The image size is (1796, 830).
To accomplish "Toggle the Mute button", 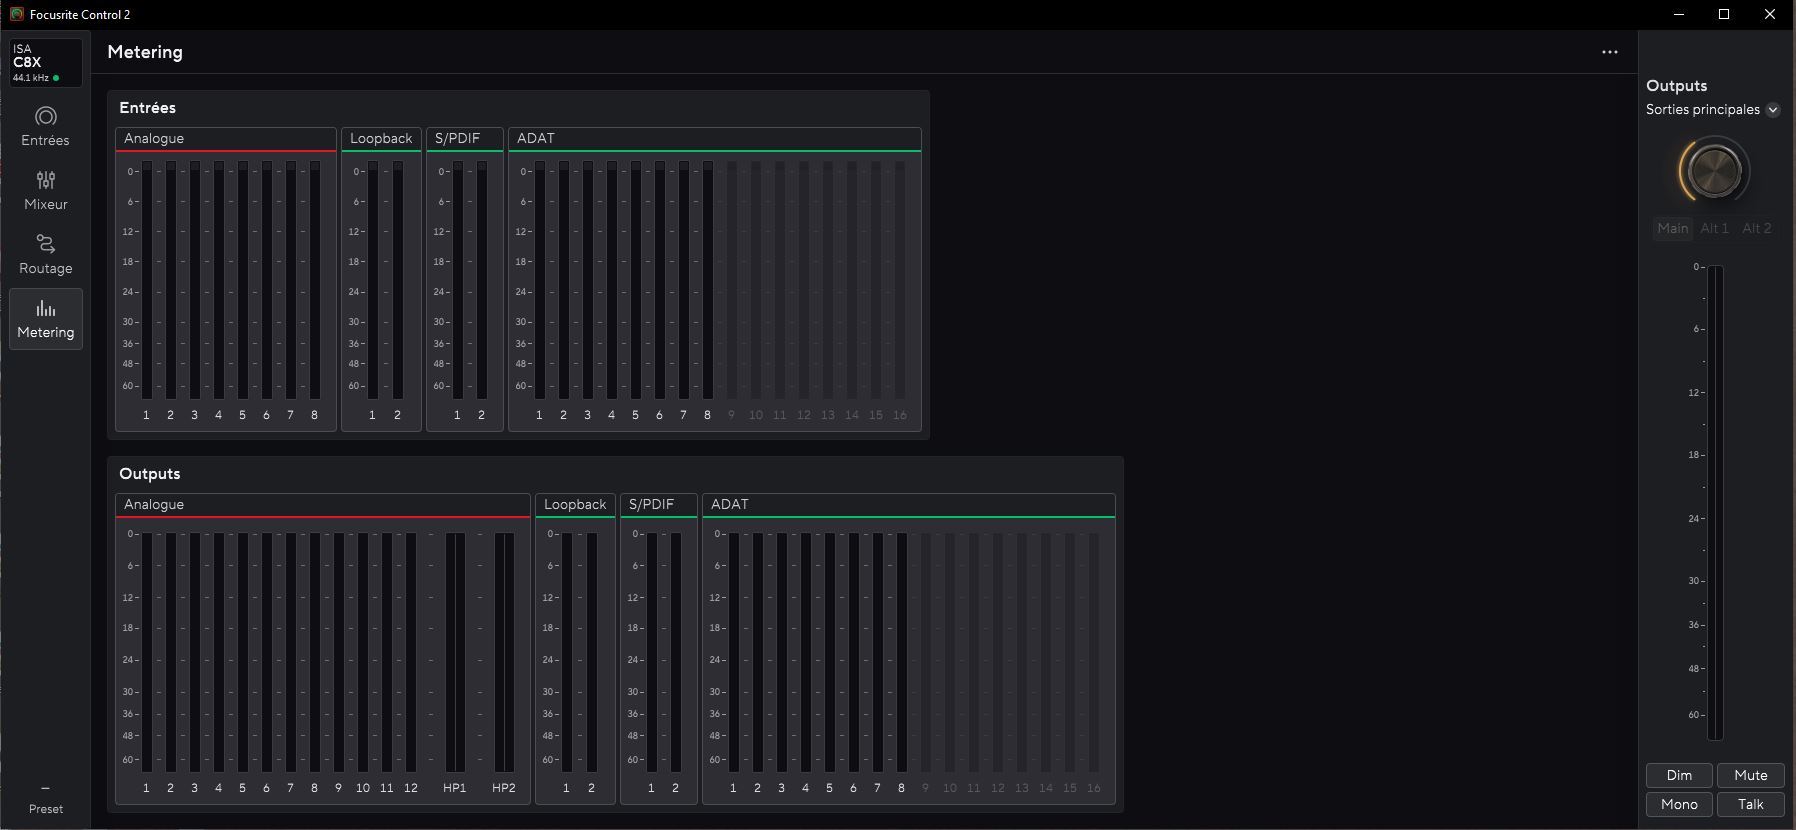I will point(1750,775).
